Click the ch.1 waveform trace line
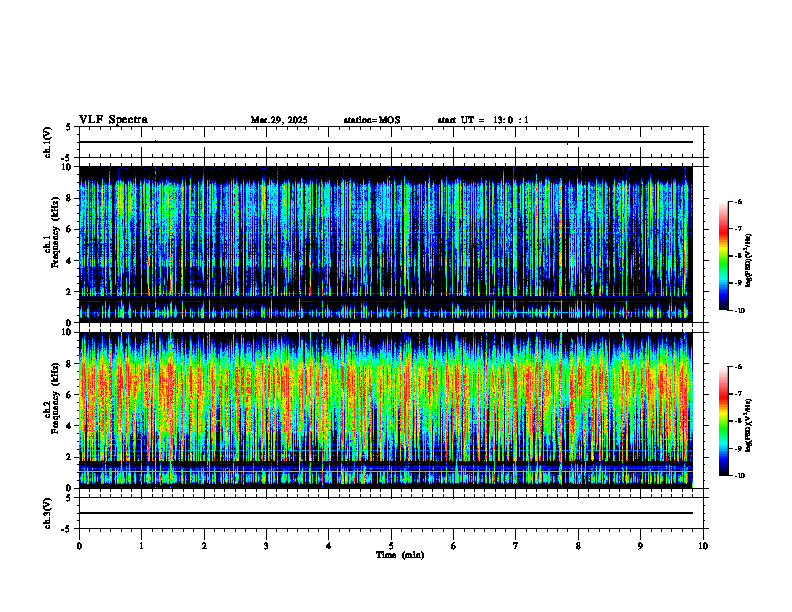The height and width of the screenshot is (612, 792). (x=386, y=142)
